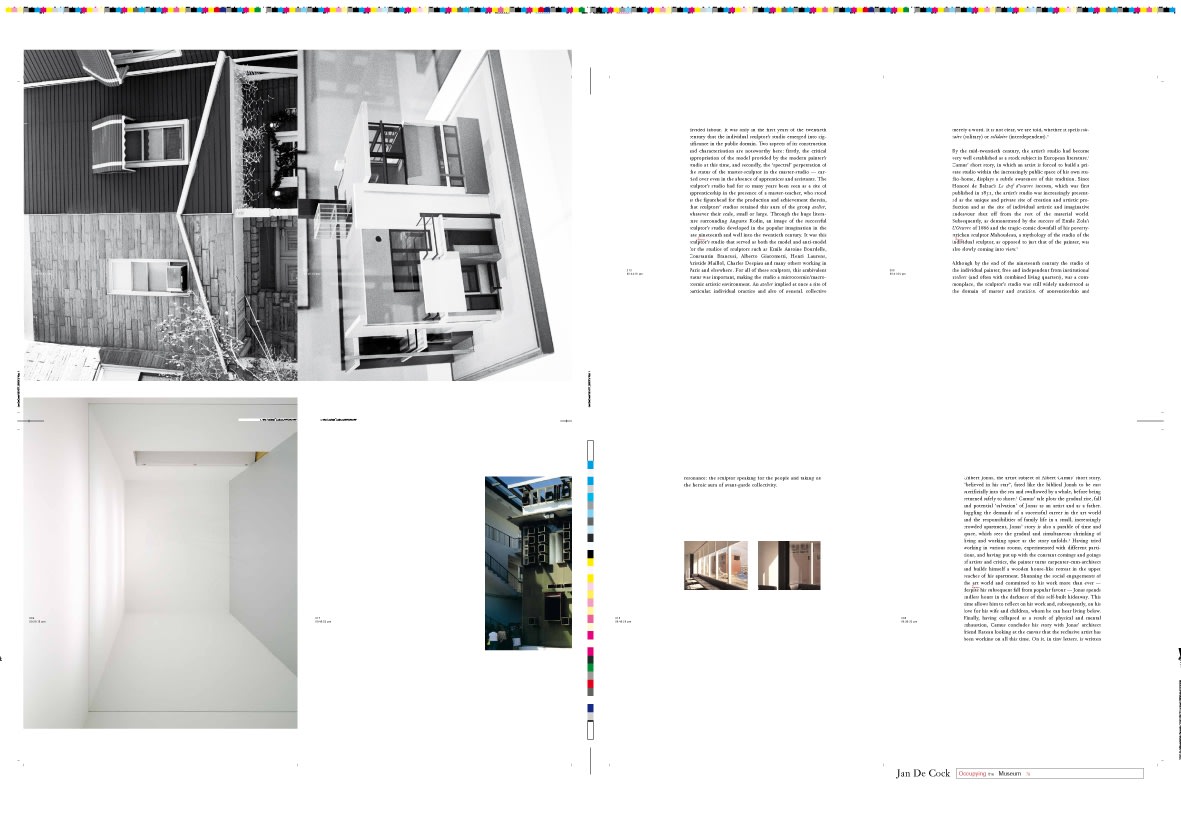Click the empty white box atop center color bar

point(590,448)
